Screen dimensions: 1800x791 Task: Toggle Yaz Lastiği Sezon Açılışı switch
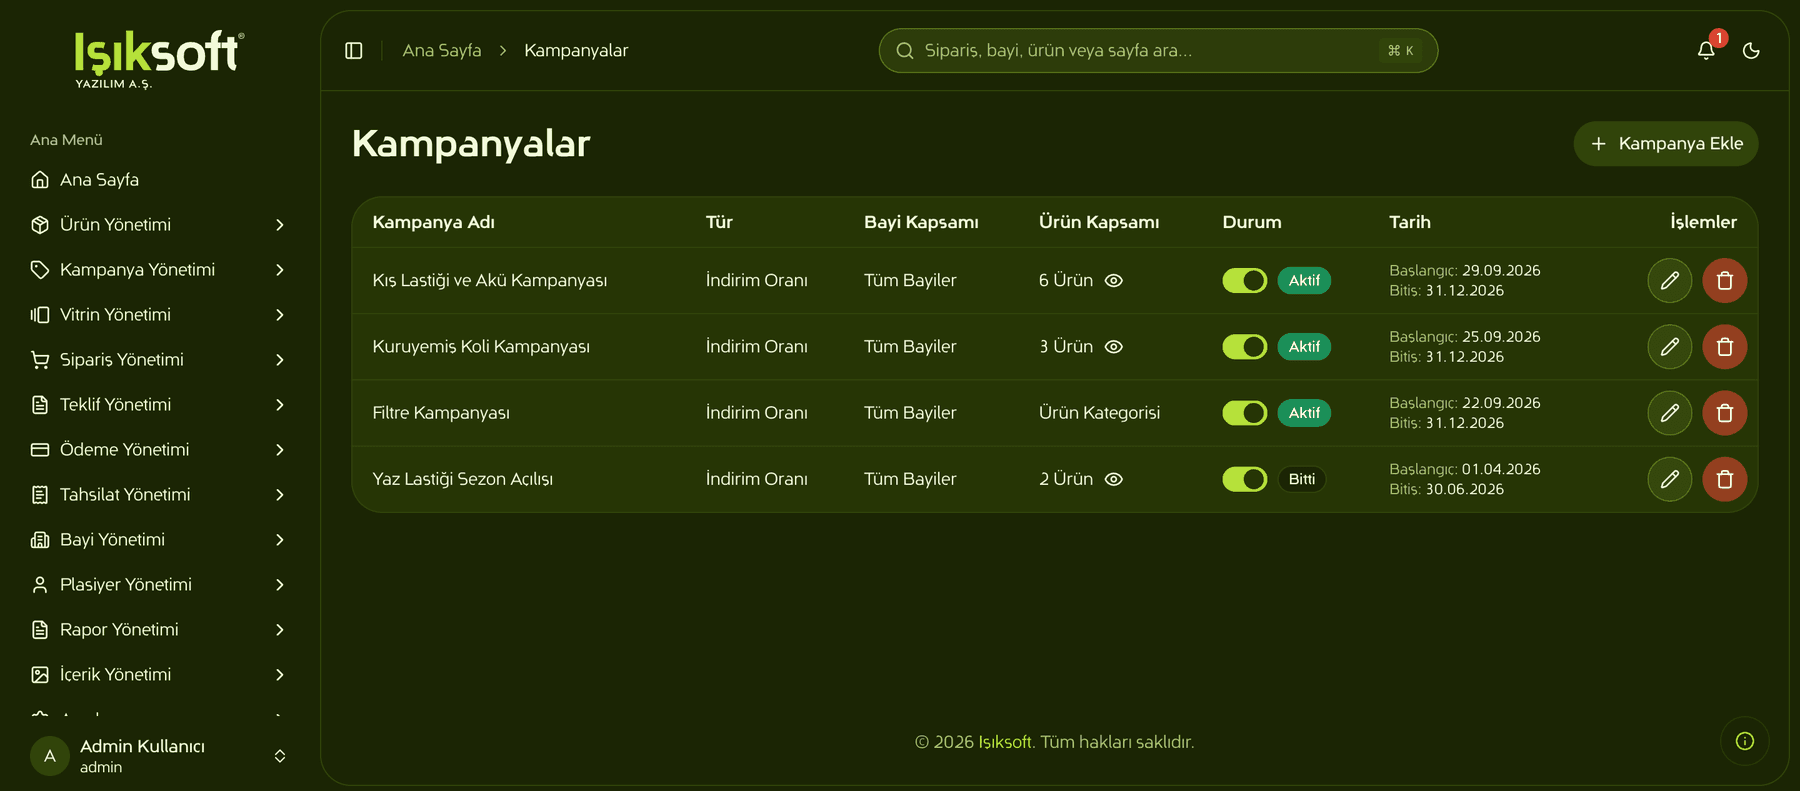click(x=1245, y=479)
